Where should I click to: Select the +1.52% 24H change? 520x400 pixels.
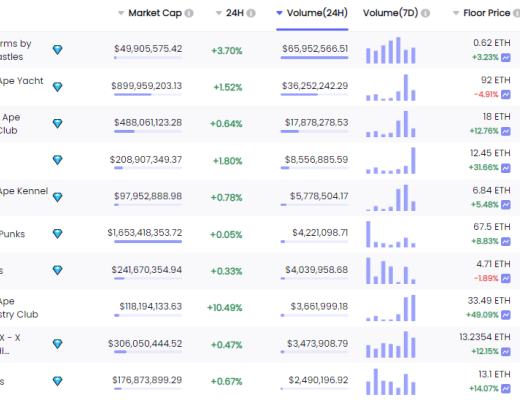228,87
